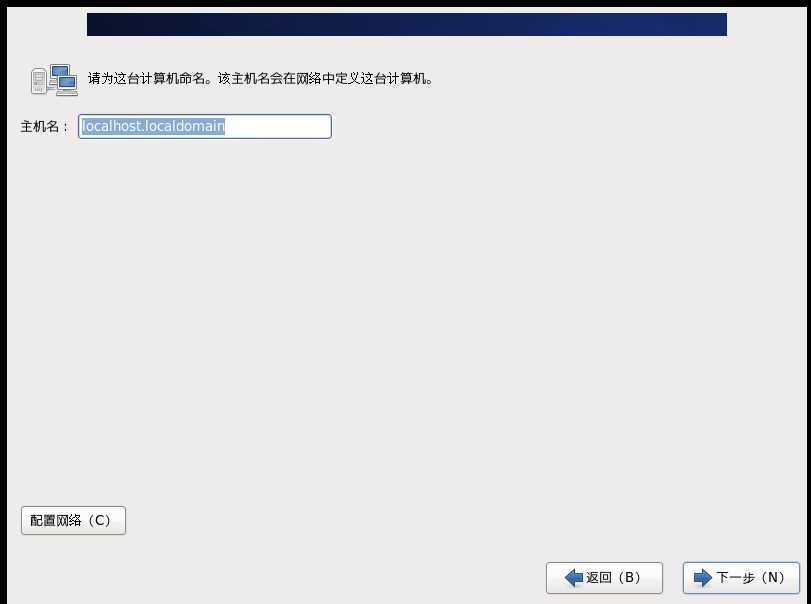This screenshot has height=604, width=811.
Task: Click the dark blue installer banner at top
Action: pos(405,23)
